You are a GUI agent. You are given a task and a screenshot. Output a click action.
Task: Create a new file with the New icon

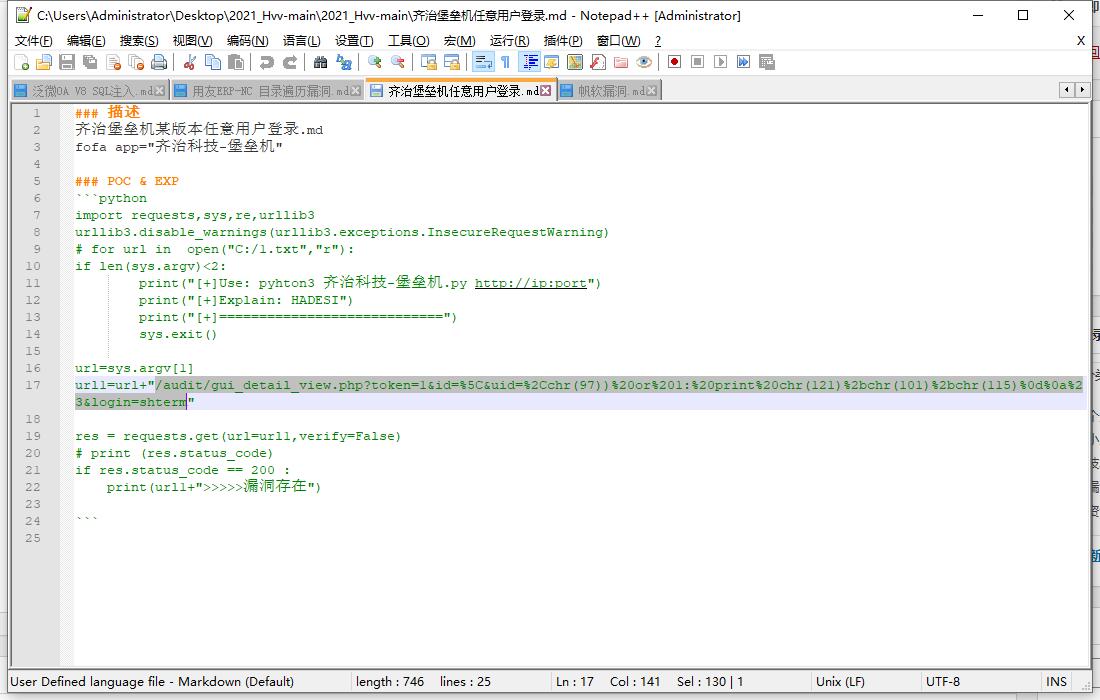pos(22,62)
